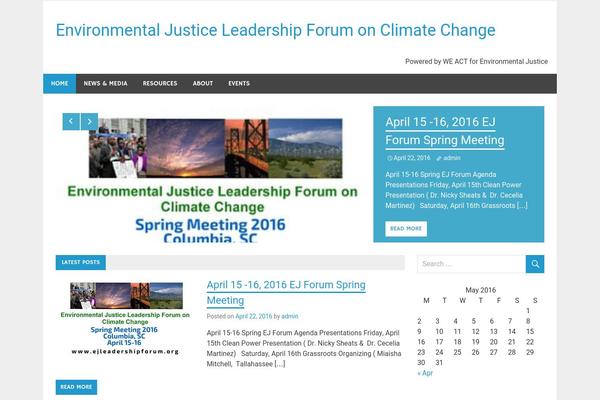Open the latest post thumbnail image
This screenshot has height=400, width=600.
[125, 319]
